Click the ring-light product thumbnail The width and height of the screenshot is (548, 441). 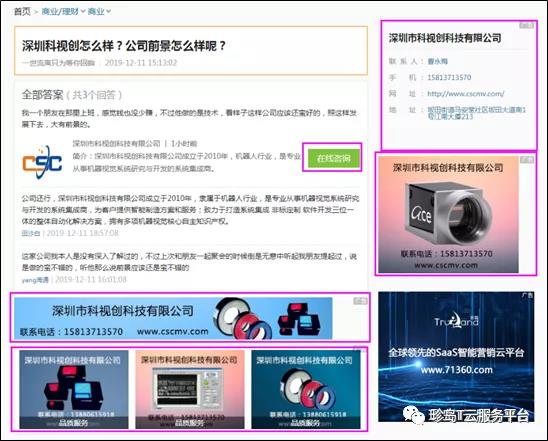click(x=306, y=390)
